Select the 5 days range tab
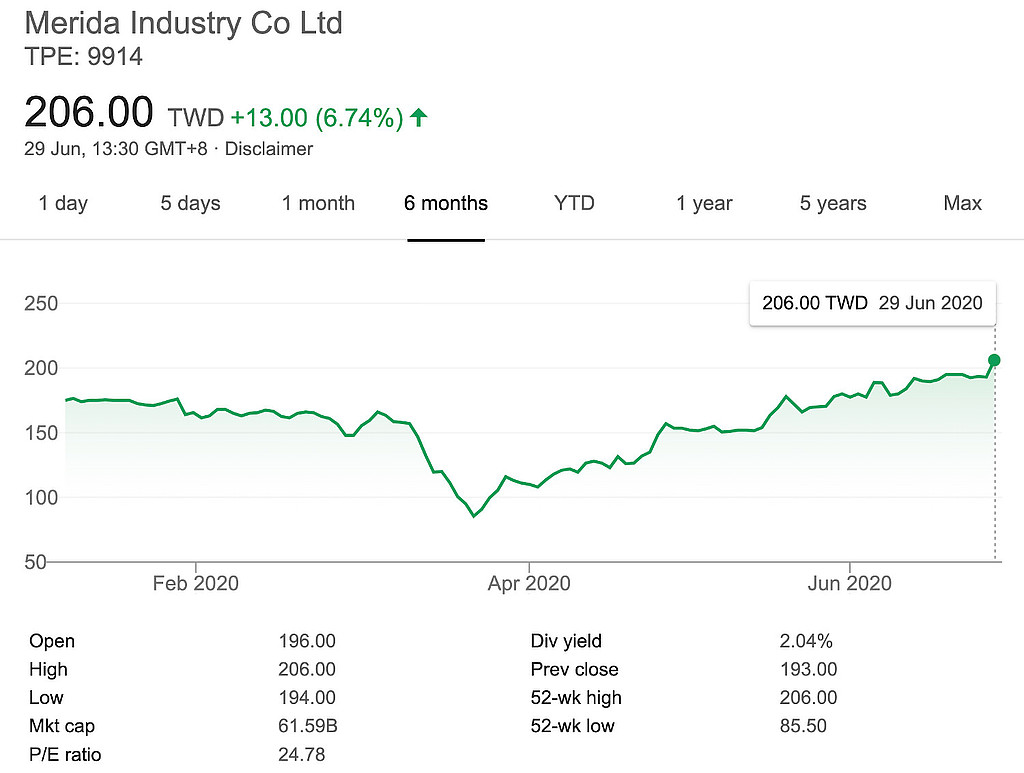 [190, 203]
